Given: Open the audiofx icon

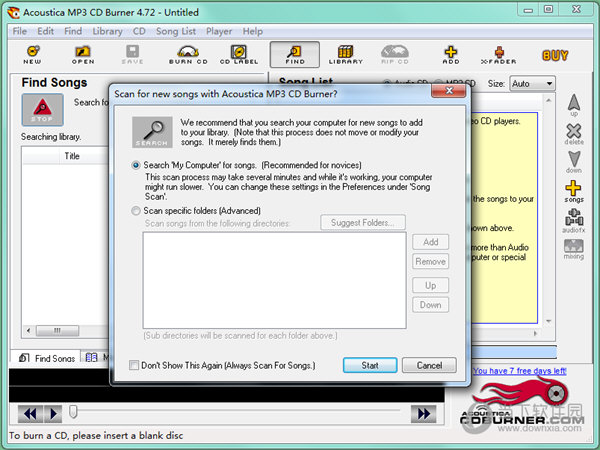Looking at the screenshot, I should coord(574,220).
